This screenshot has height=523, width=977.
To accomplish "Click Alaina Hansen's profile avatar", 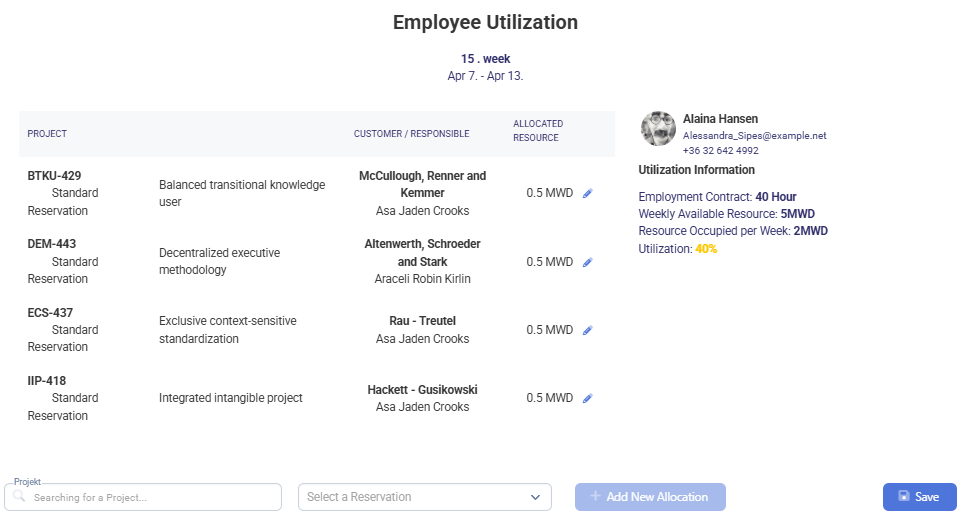I will (x=658, y=129).
